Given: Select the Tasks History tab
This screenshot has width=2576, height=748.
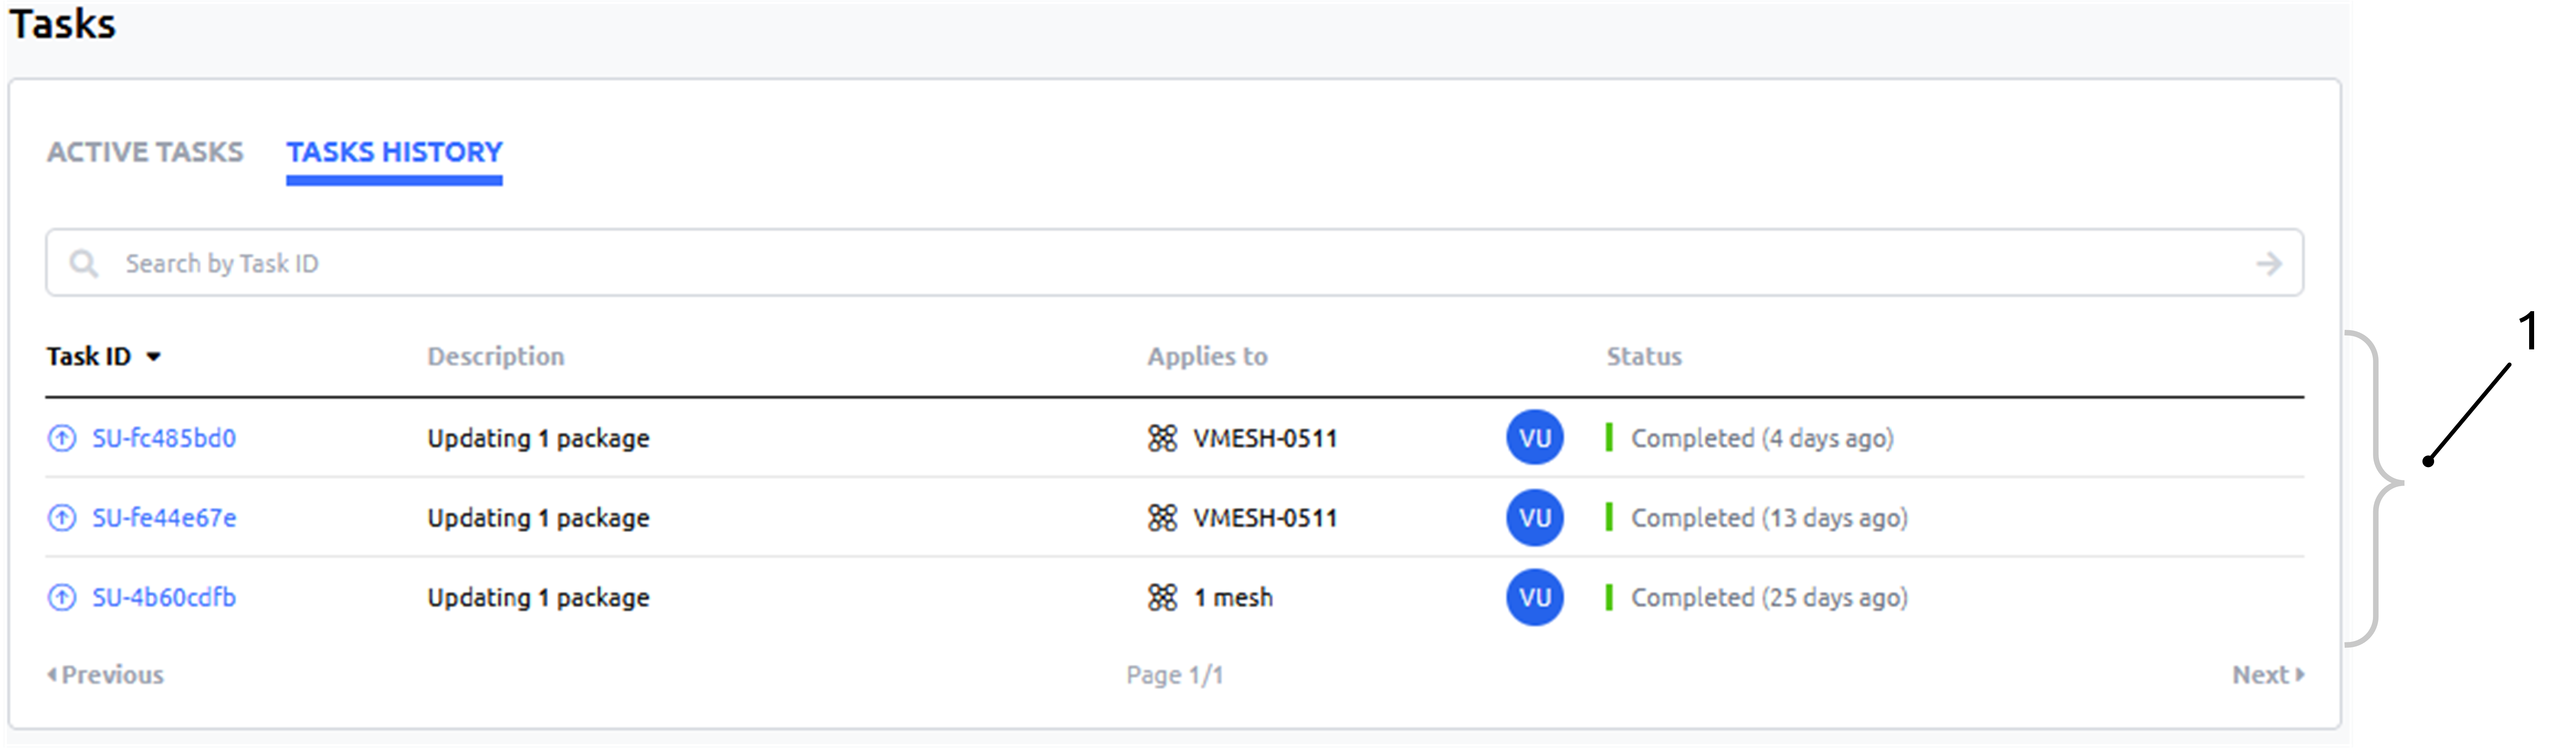Looking at the screenshot, I should coord(394,152).
